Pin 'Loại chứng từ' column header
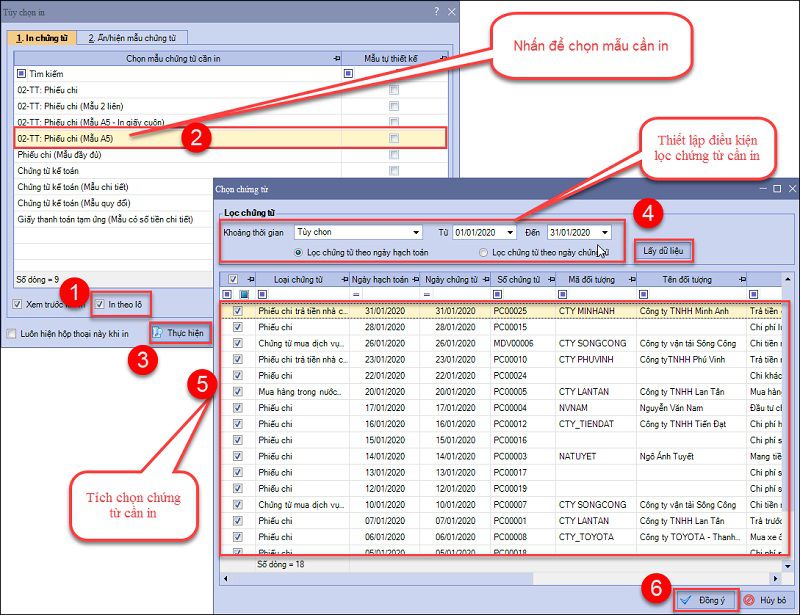 point(345,280)
